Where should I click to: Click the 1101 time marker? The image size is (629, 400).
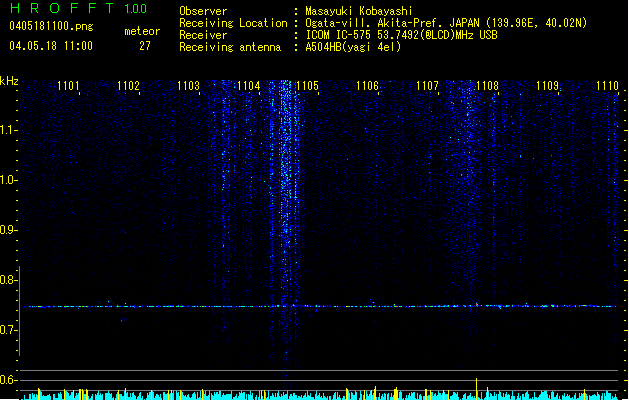pos(69,86)
